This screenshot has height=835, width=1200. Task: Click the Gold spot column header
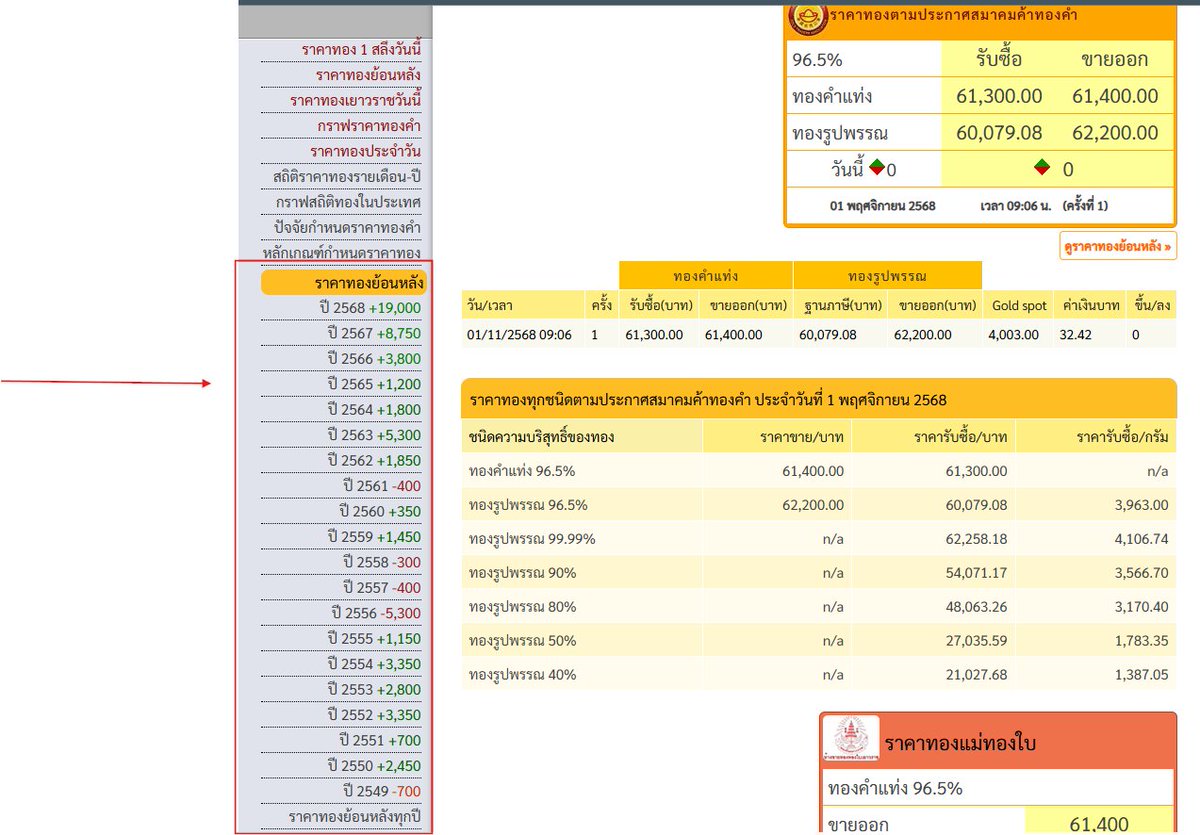pyautogui.click(x=1019, y=305)
